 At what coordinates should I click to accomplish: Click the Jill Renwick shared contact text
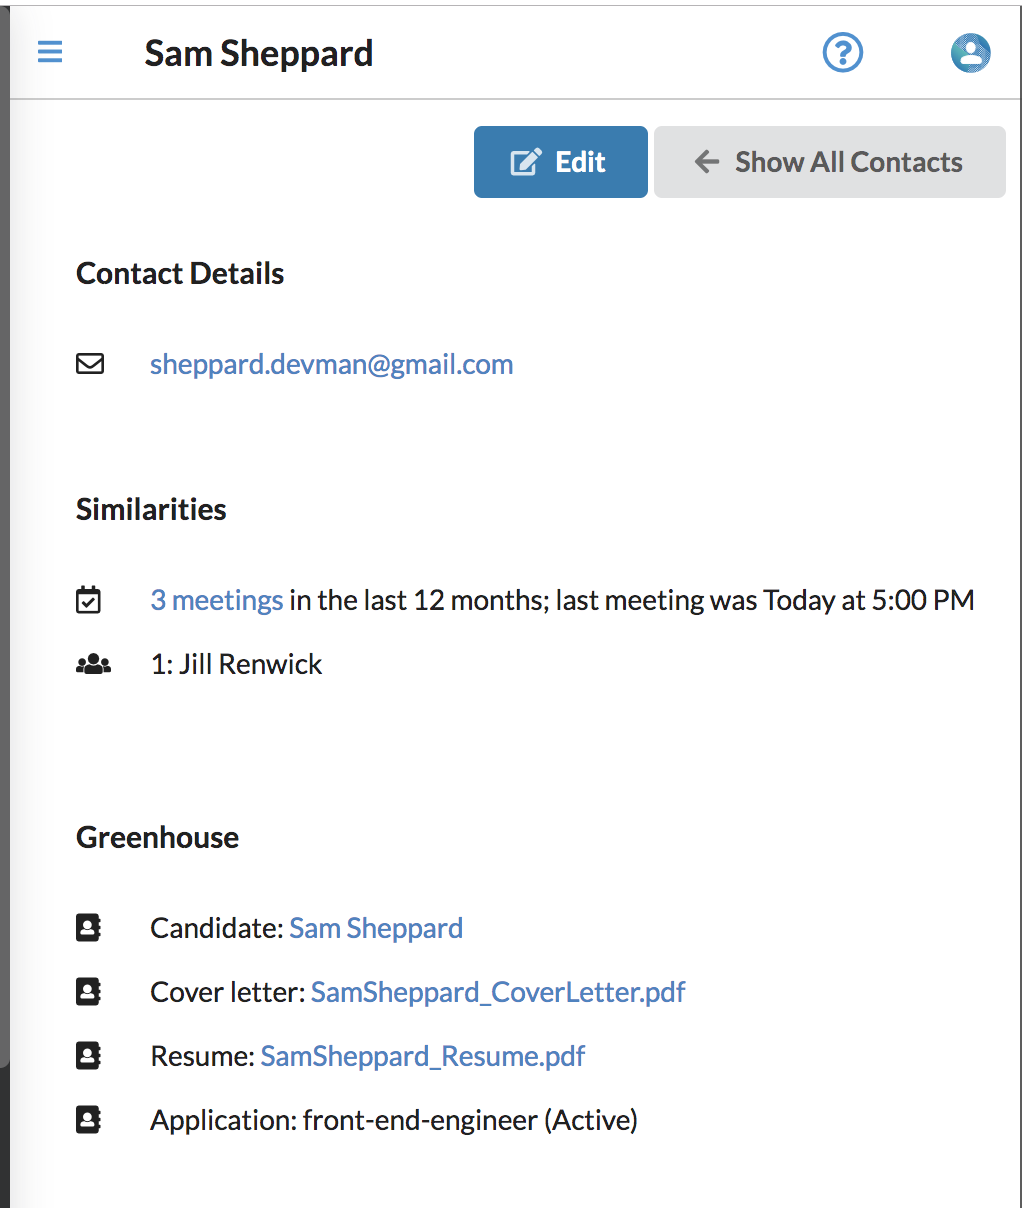[x=250, y=664]
